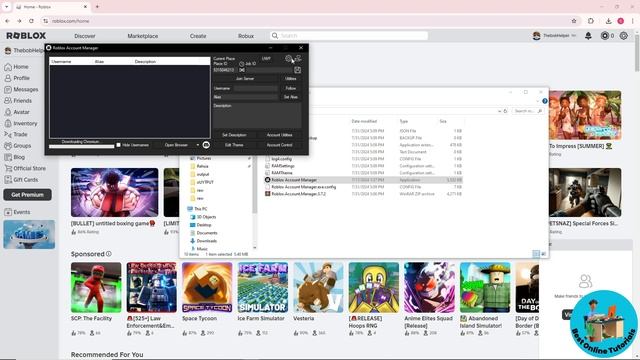Image resolution: width=640 pixels, height=360 pixels.
Task: Click the shuffle icon beside the Place ID
Action: tap(242, 70)
